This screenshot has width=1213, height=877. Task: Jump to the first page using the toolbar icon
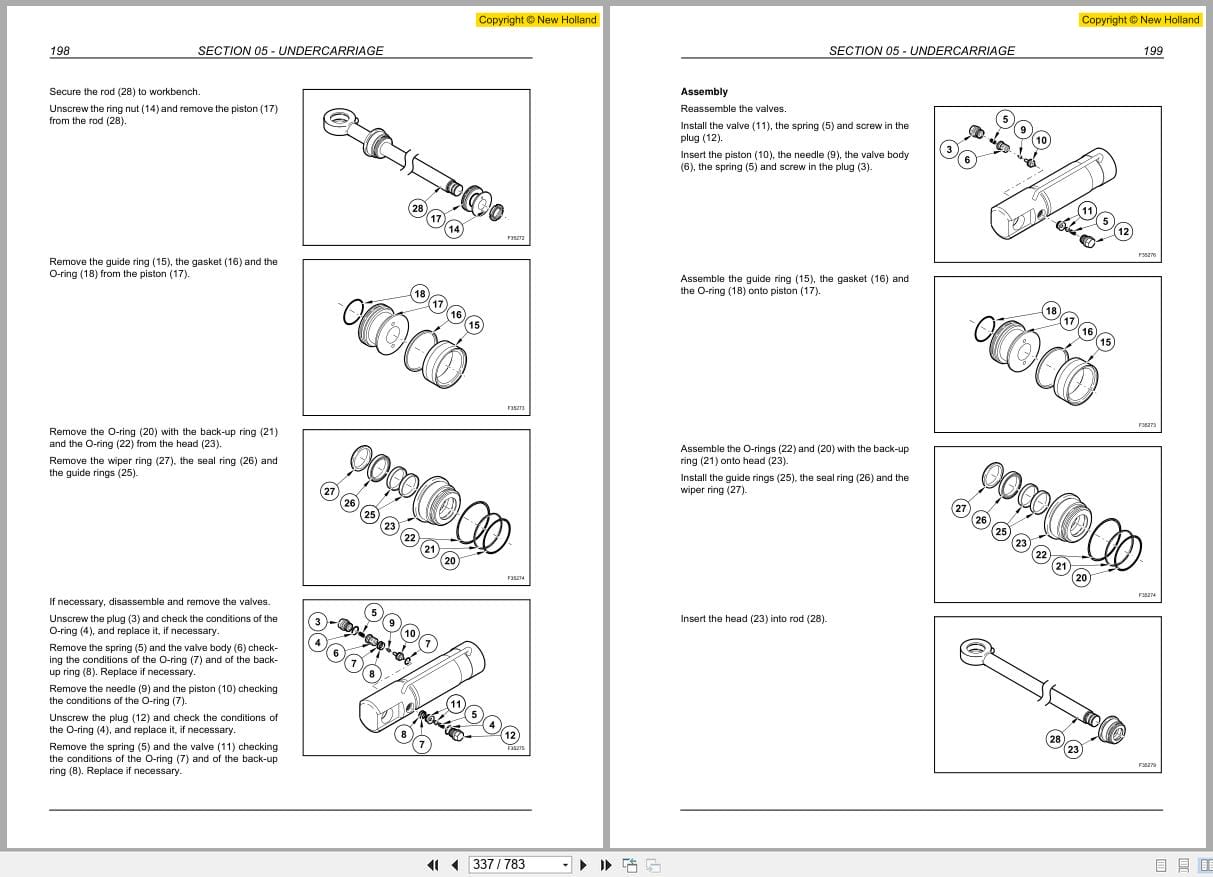[x=433, y=865]
